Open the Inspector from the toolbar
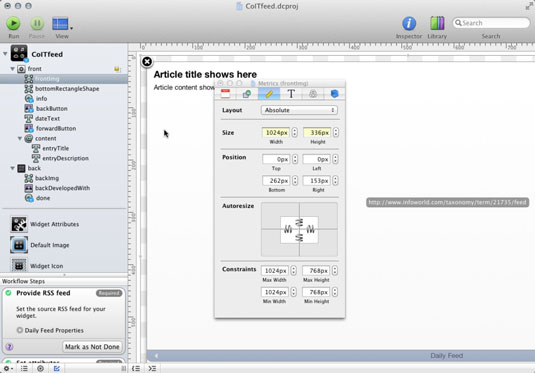The width and height of the screenshot is (535, 373). pyautogui.click(x=409, y=24)
